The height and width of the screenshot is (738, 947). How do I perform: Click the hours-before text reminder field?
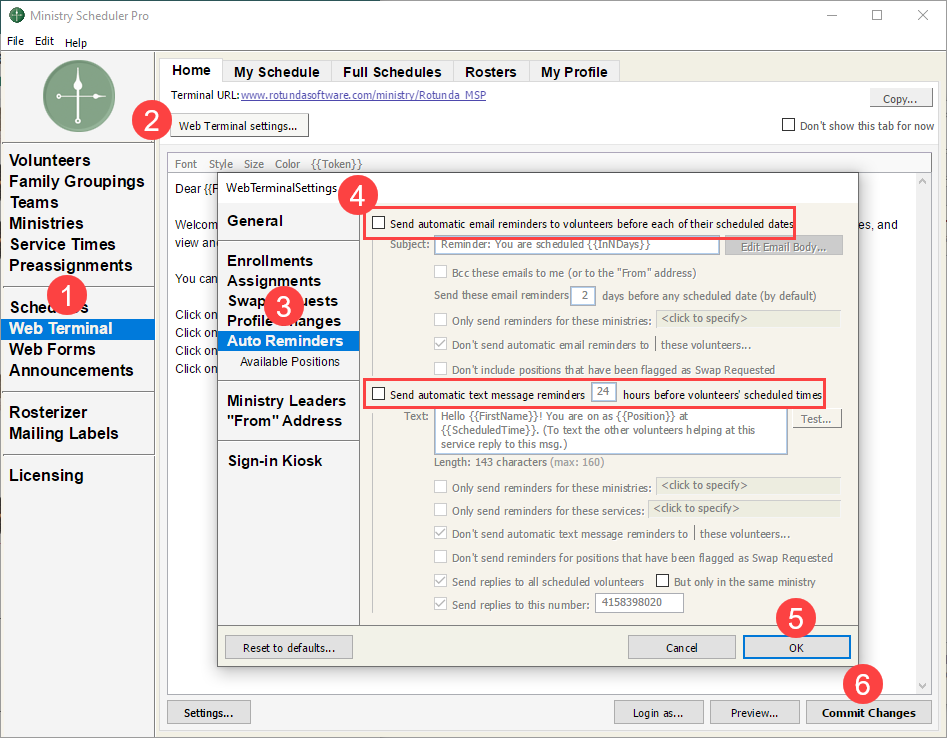(603, 393)
